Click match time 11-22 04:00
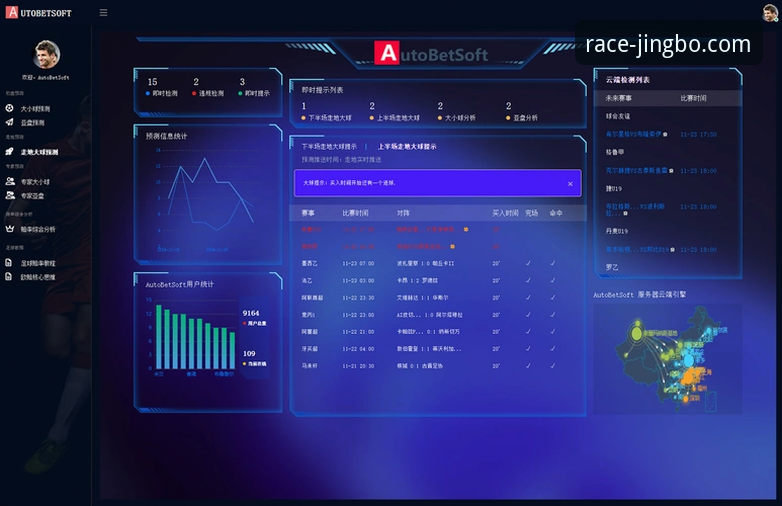The width and height of the screenshot is (782, 506). click(358, 349)
